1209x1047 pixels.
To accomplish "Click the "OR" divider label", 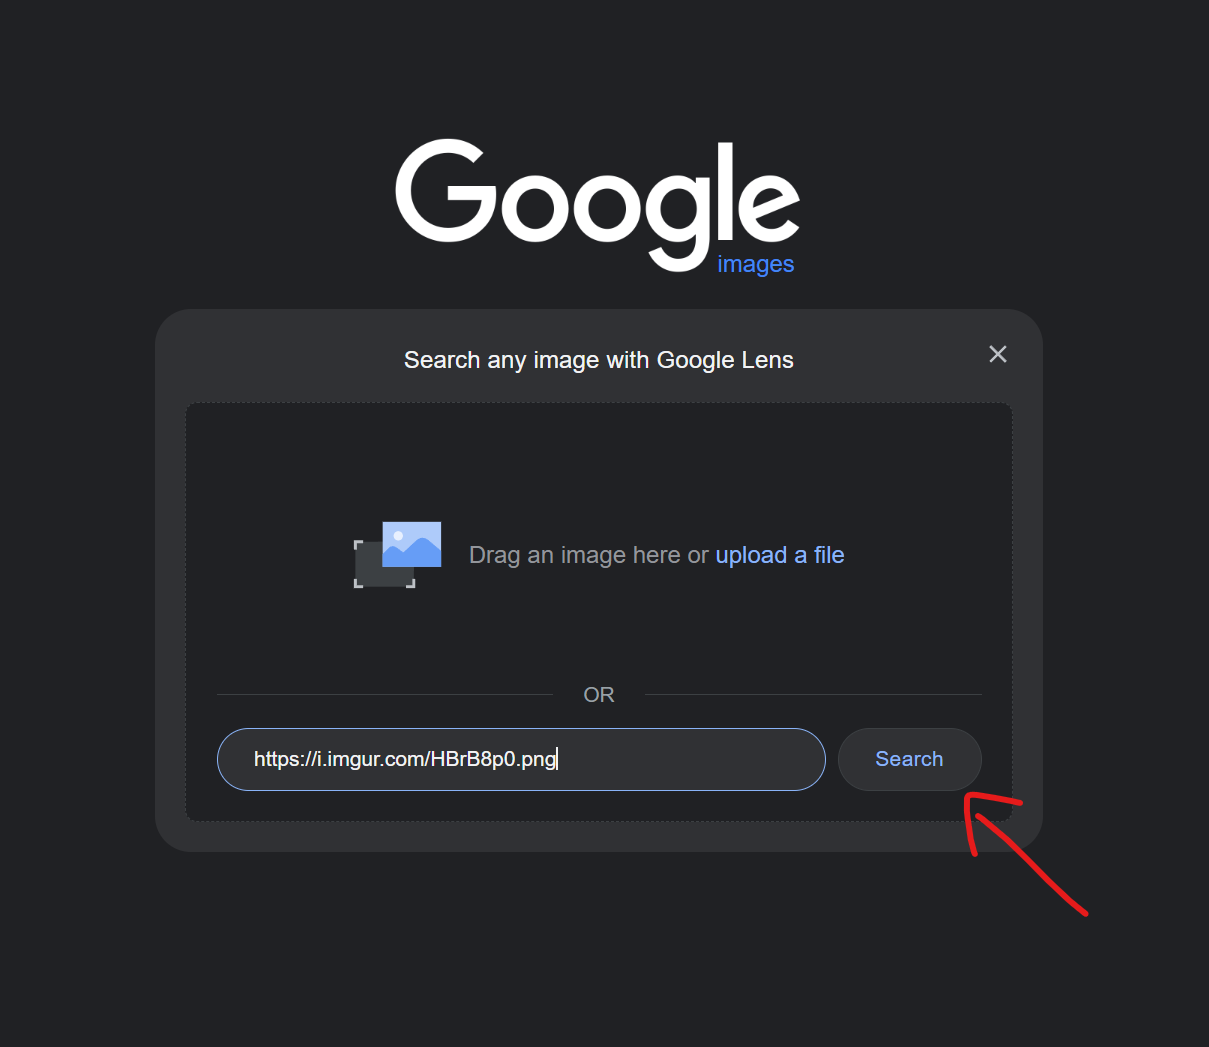I will 599,695.
